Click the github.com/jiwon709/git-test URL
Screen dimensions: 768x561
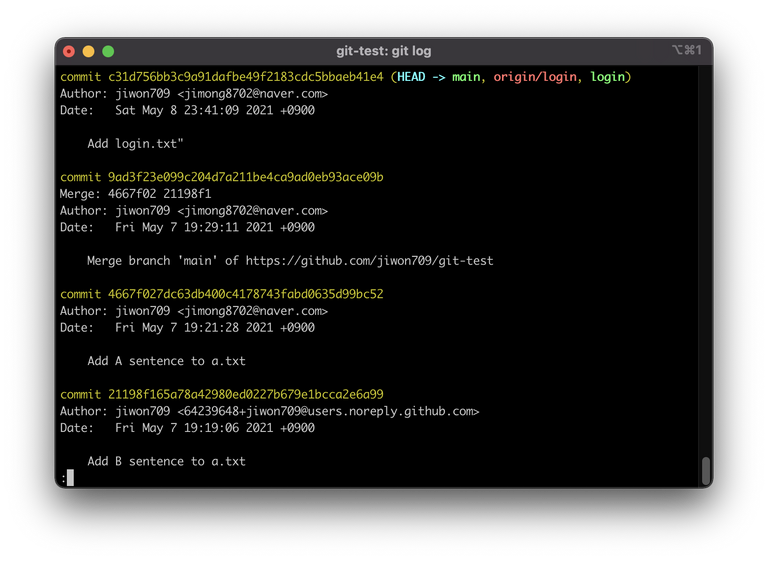point(369,261)
